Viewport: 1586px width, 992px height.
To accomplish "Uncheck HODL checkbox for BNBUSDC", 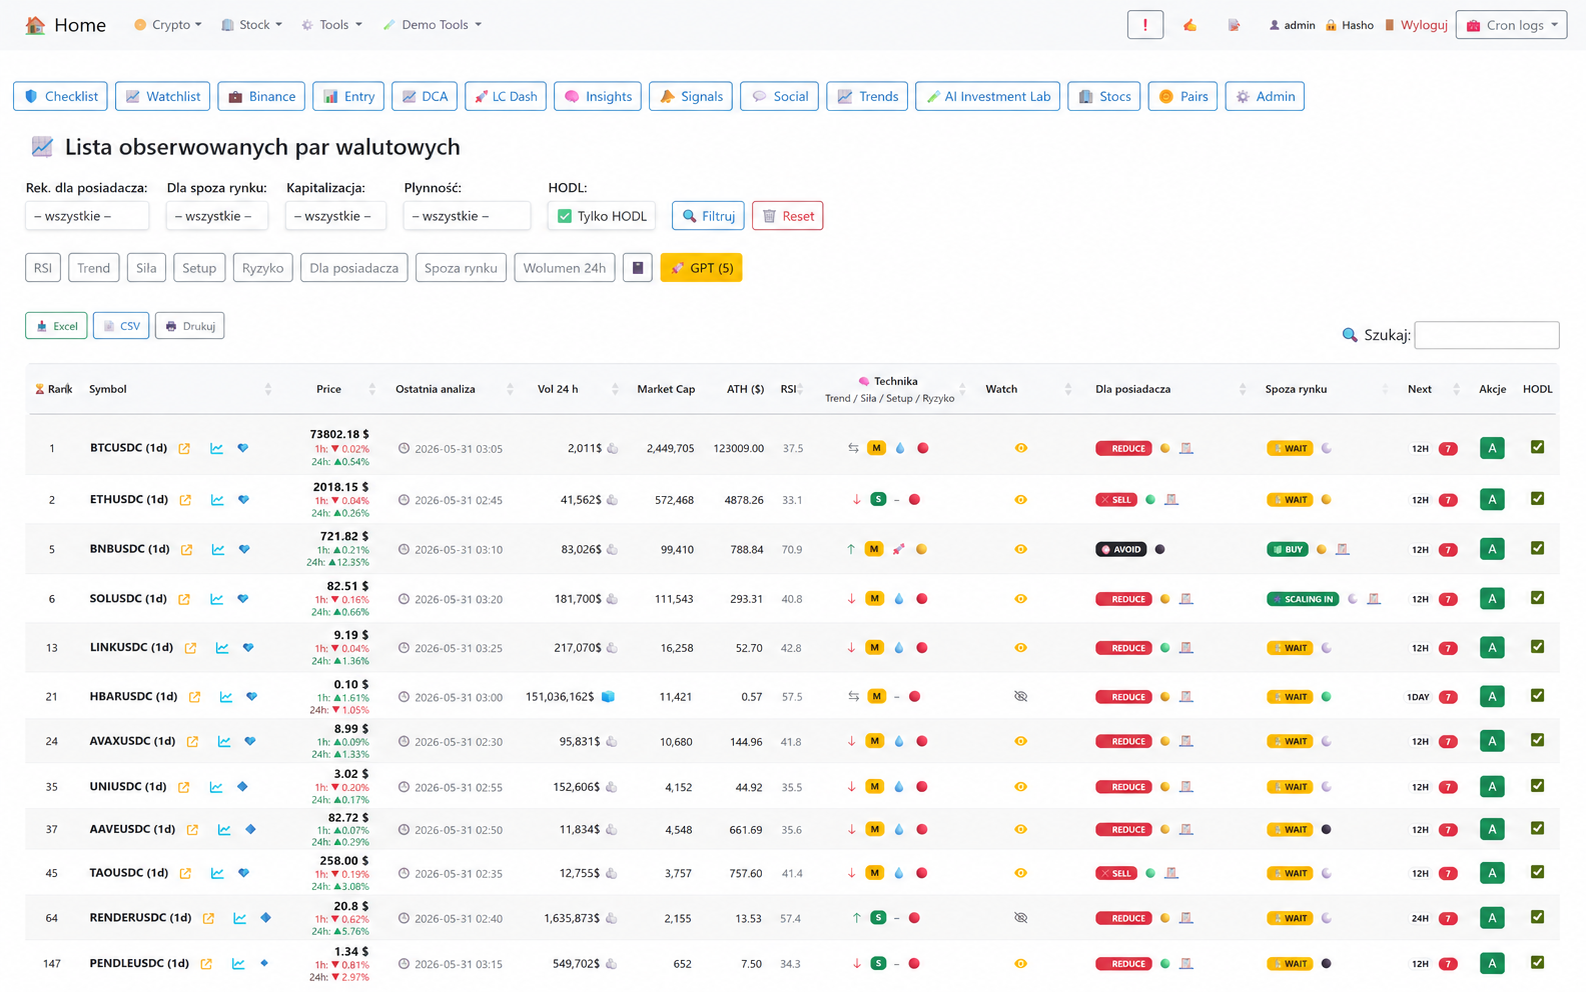I will click(1537, 548).
